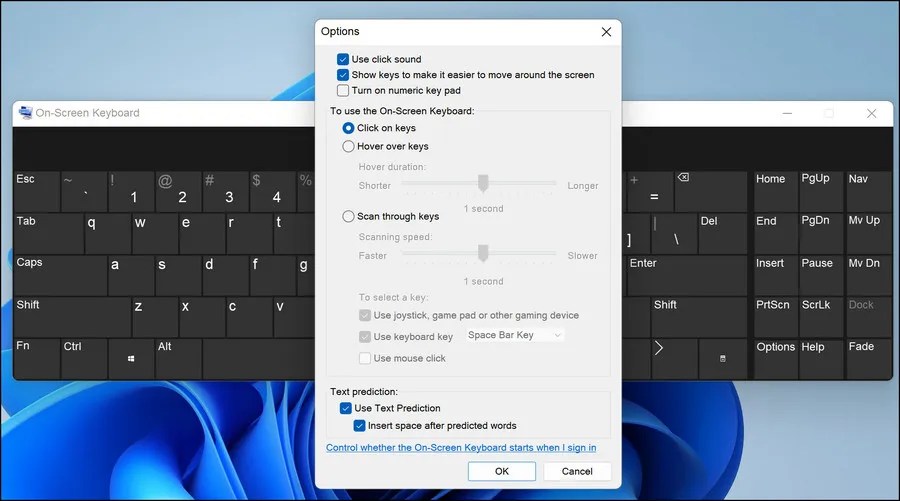
Task: Click the Alt key
Action: click(178, 359)
